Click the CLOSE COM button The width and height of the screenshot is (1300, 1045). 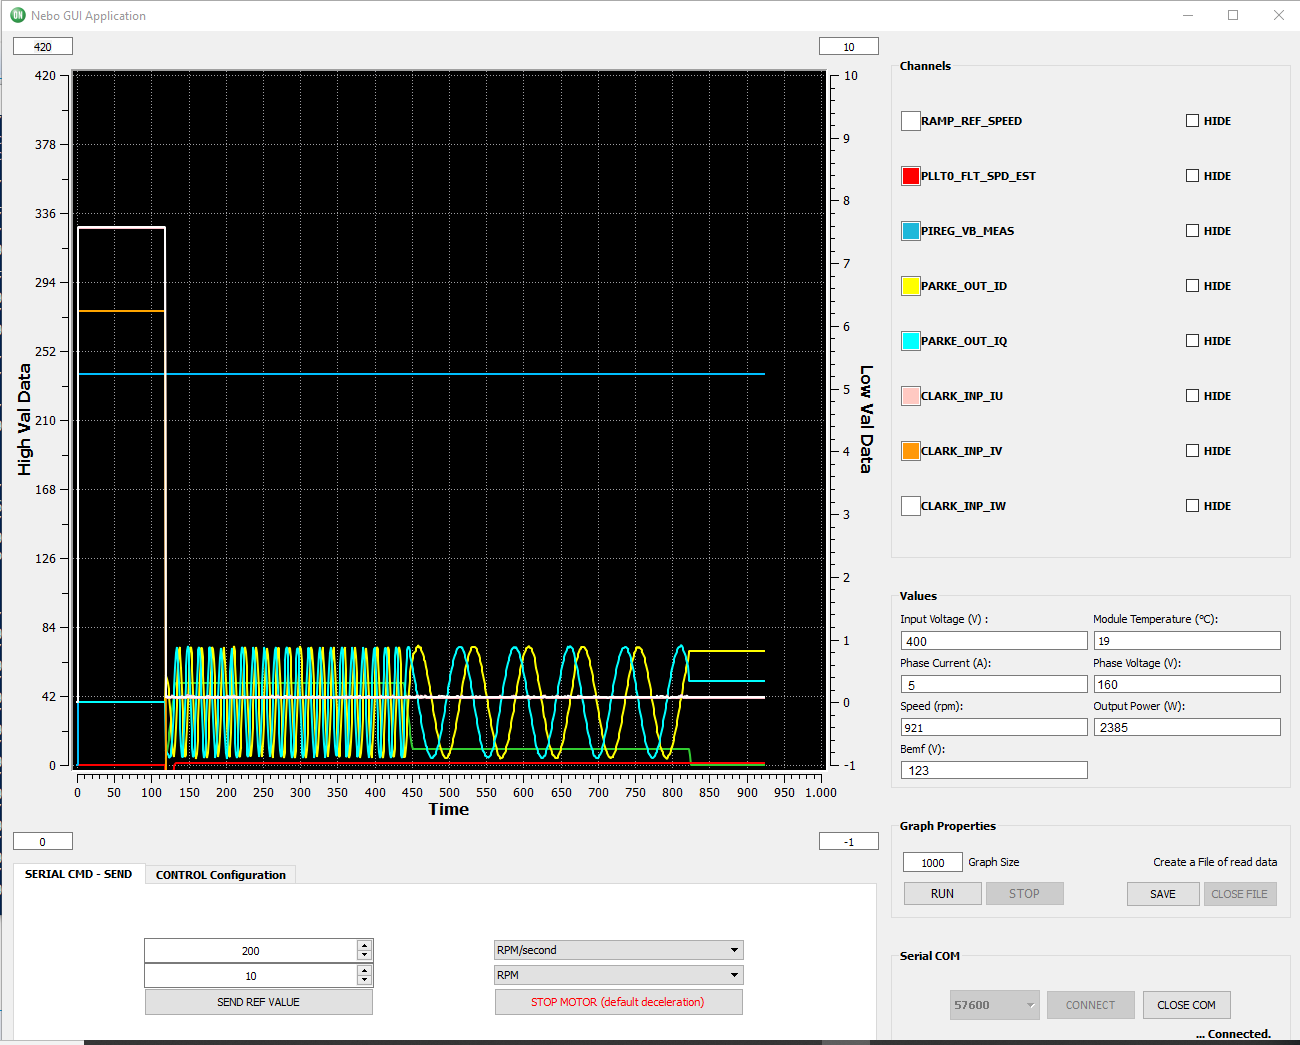1186,1005
